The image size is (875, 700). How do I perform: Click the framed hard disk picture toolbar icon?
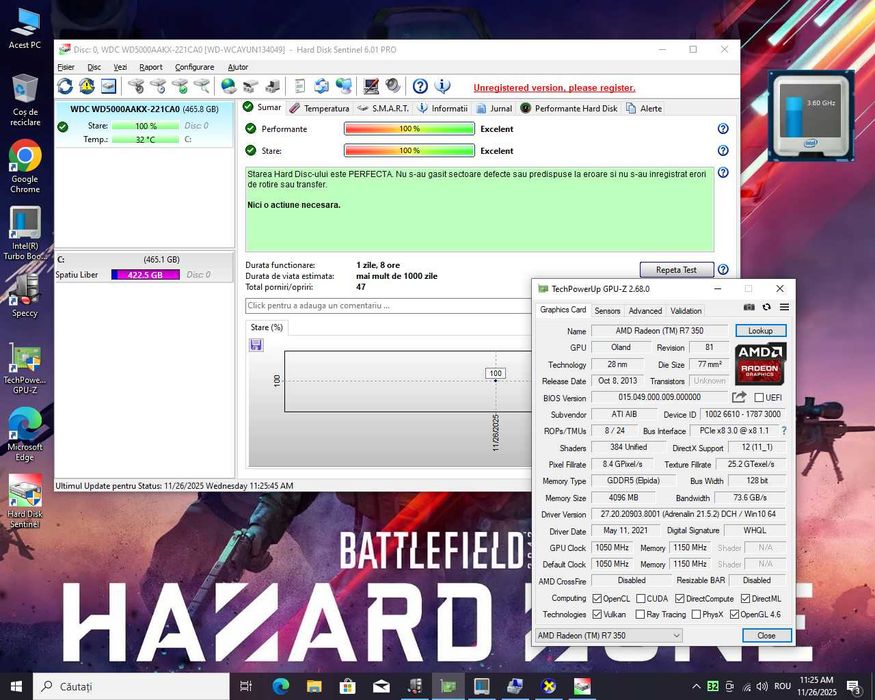coord(108,86)
